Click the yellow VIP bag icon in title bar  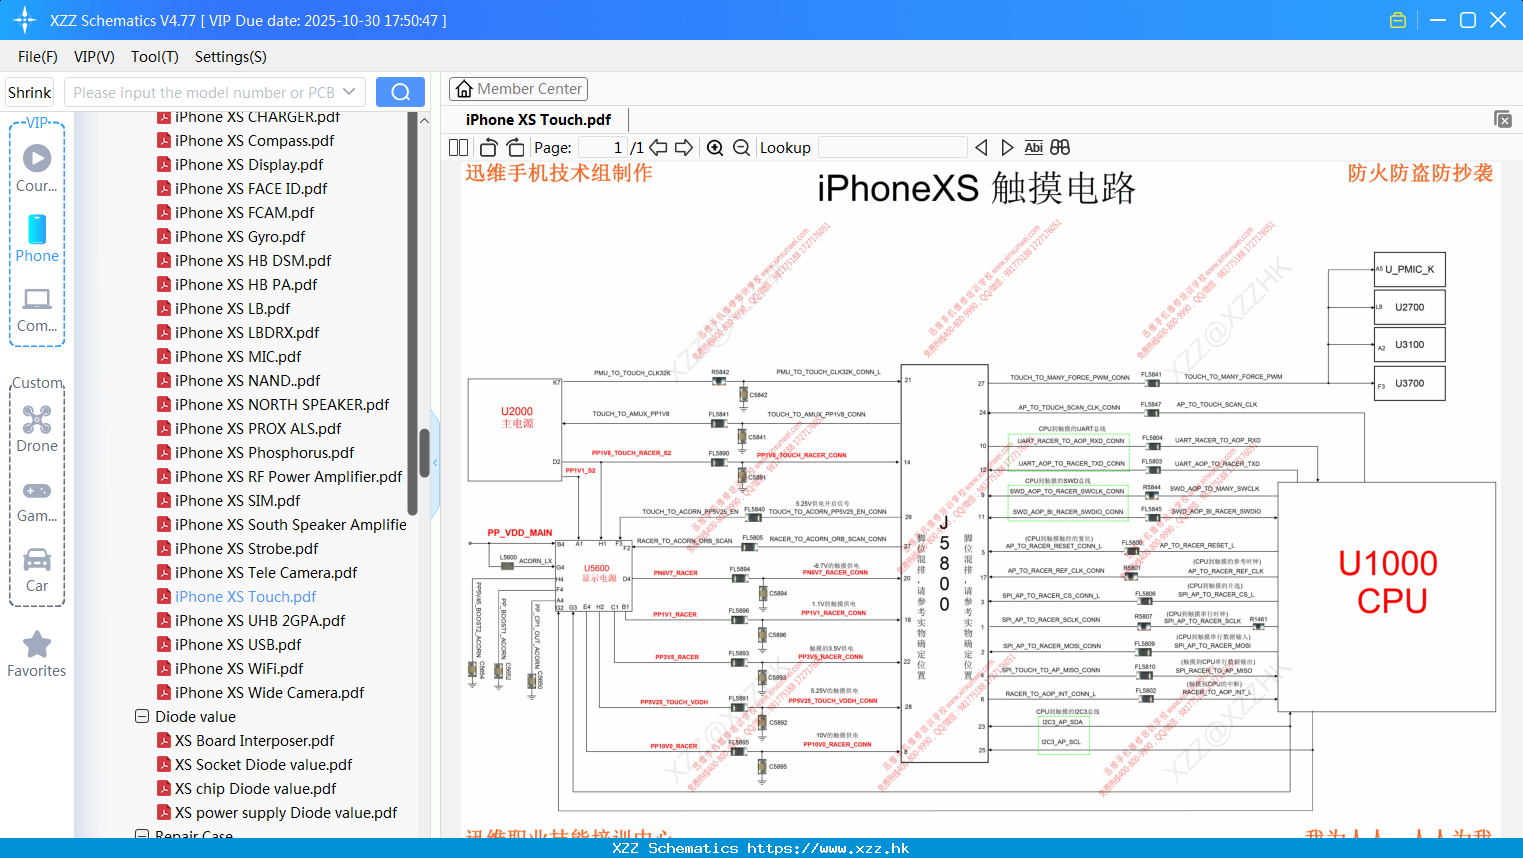[x=1398, y=20]
